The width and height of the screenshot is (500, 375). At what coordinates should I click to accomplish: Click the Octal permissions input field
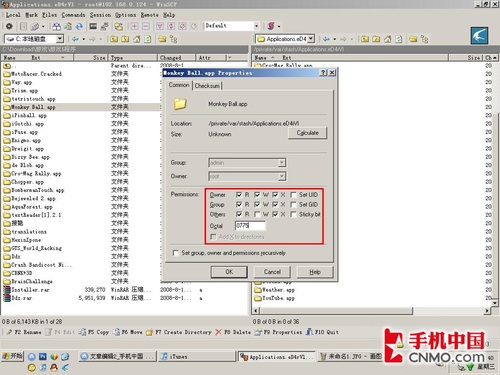click(250, 226)
